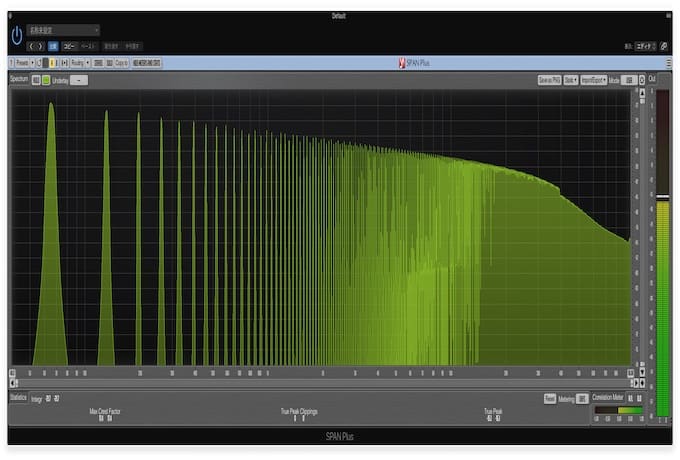The height and width of the screenshot is (460, 680).
Task: Expand the Presets dropdown
Action: click(24, 63)
